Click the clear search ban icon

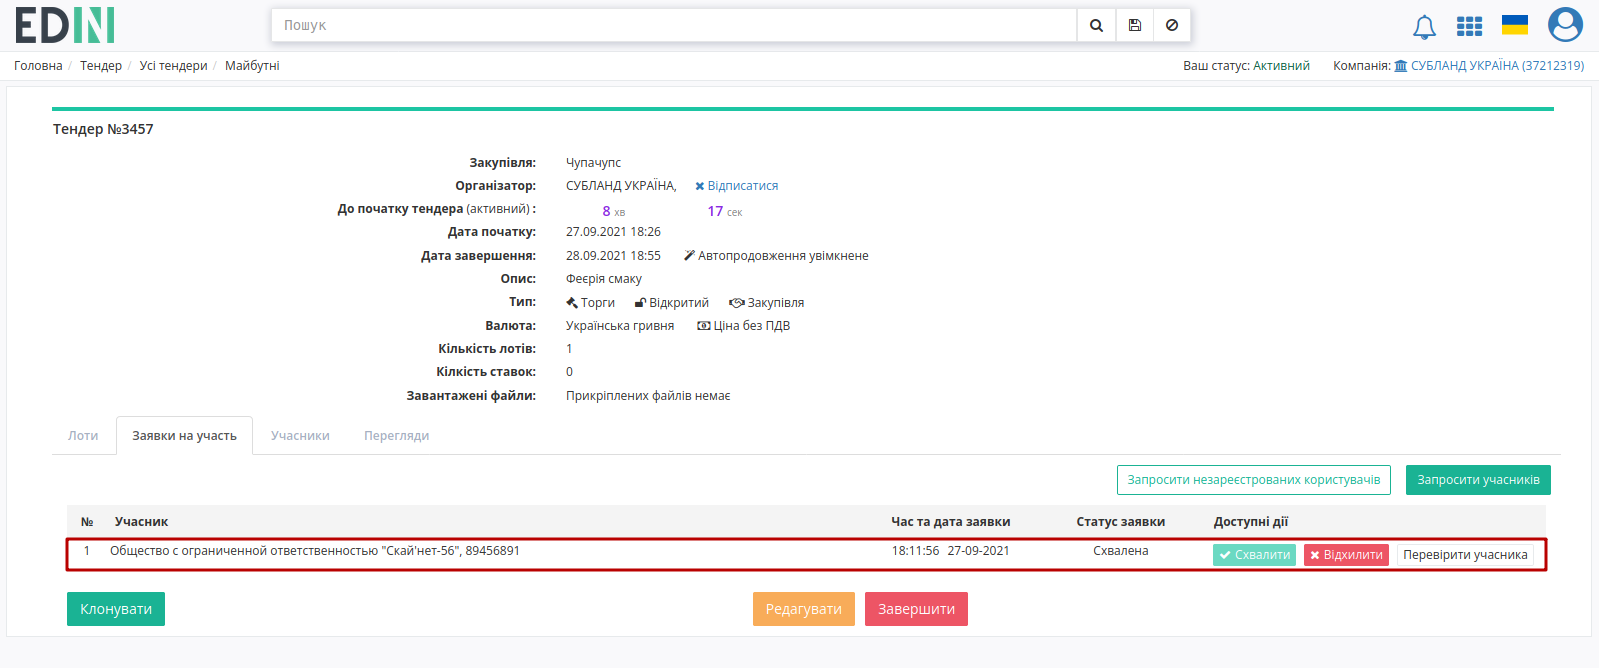click(1172, 25)
